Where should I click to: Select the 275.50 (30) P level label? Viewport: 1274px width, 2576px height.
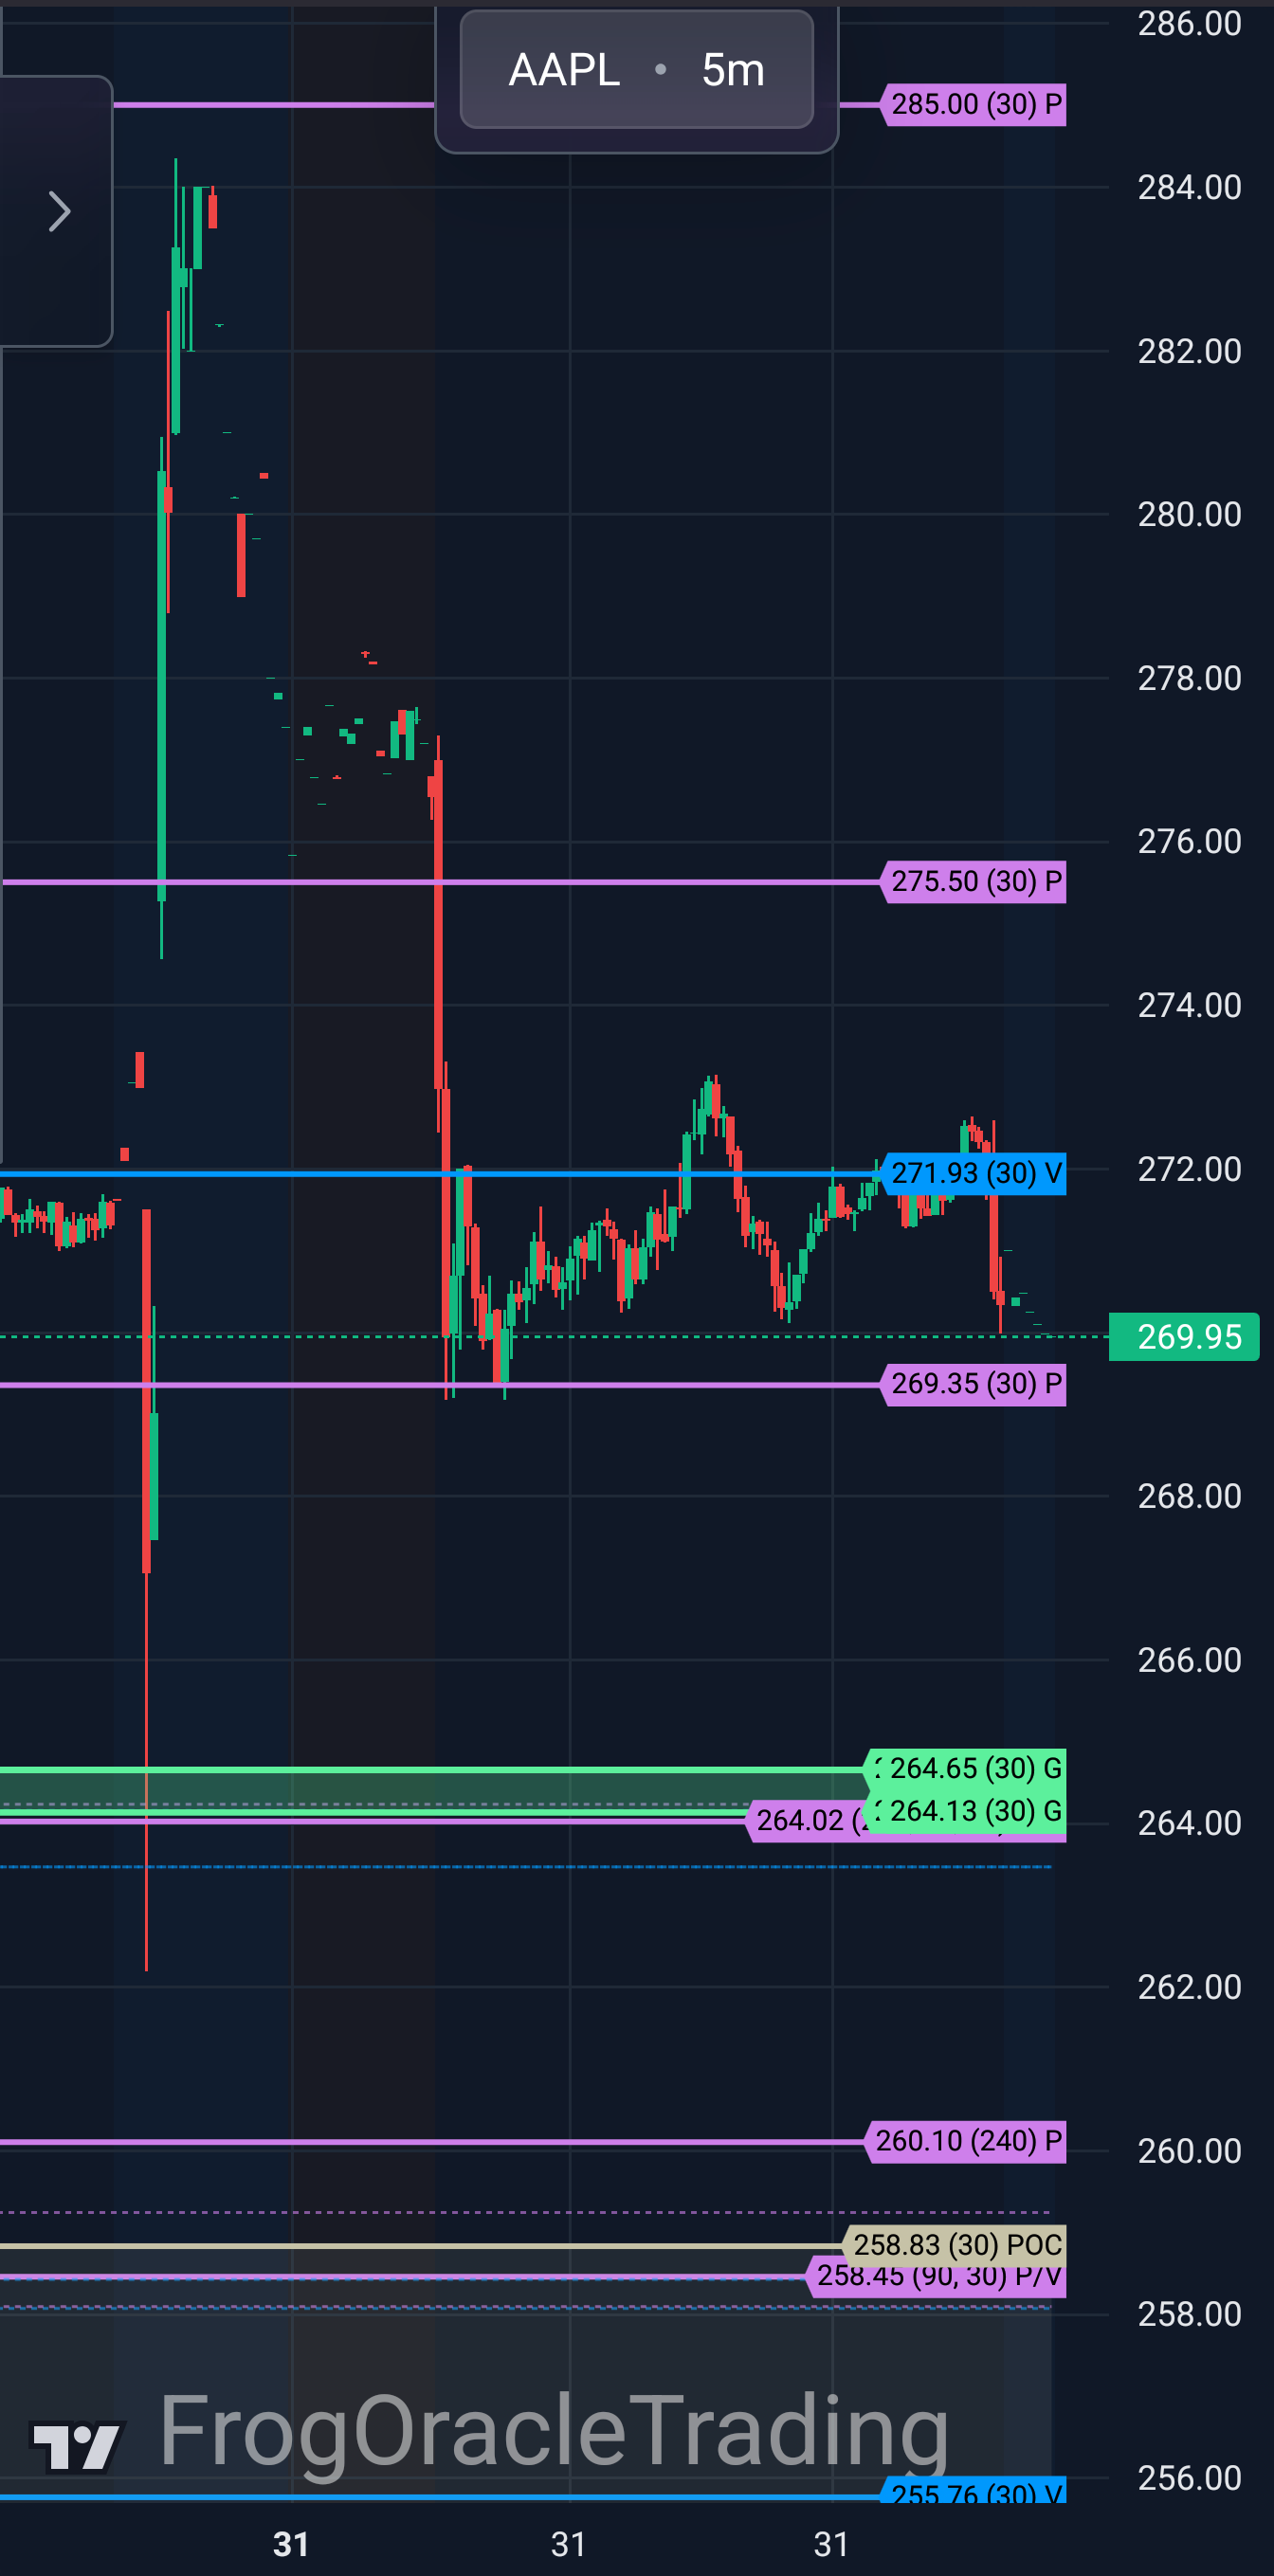pos(975,881)
